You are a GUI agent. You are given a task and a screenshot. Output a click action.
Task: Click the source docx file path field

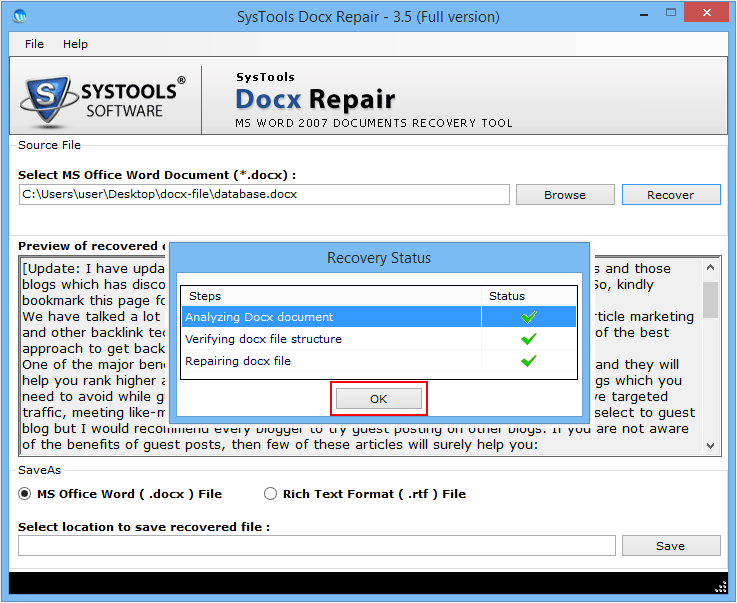[264, 195]
